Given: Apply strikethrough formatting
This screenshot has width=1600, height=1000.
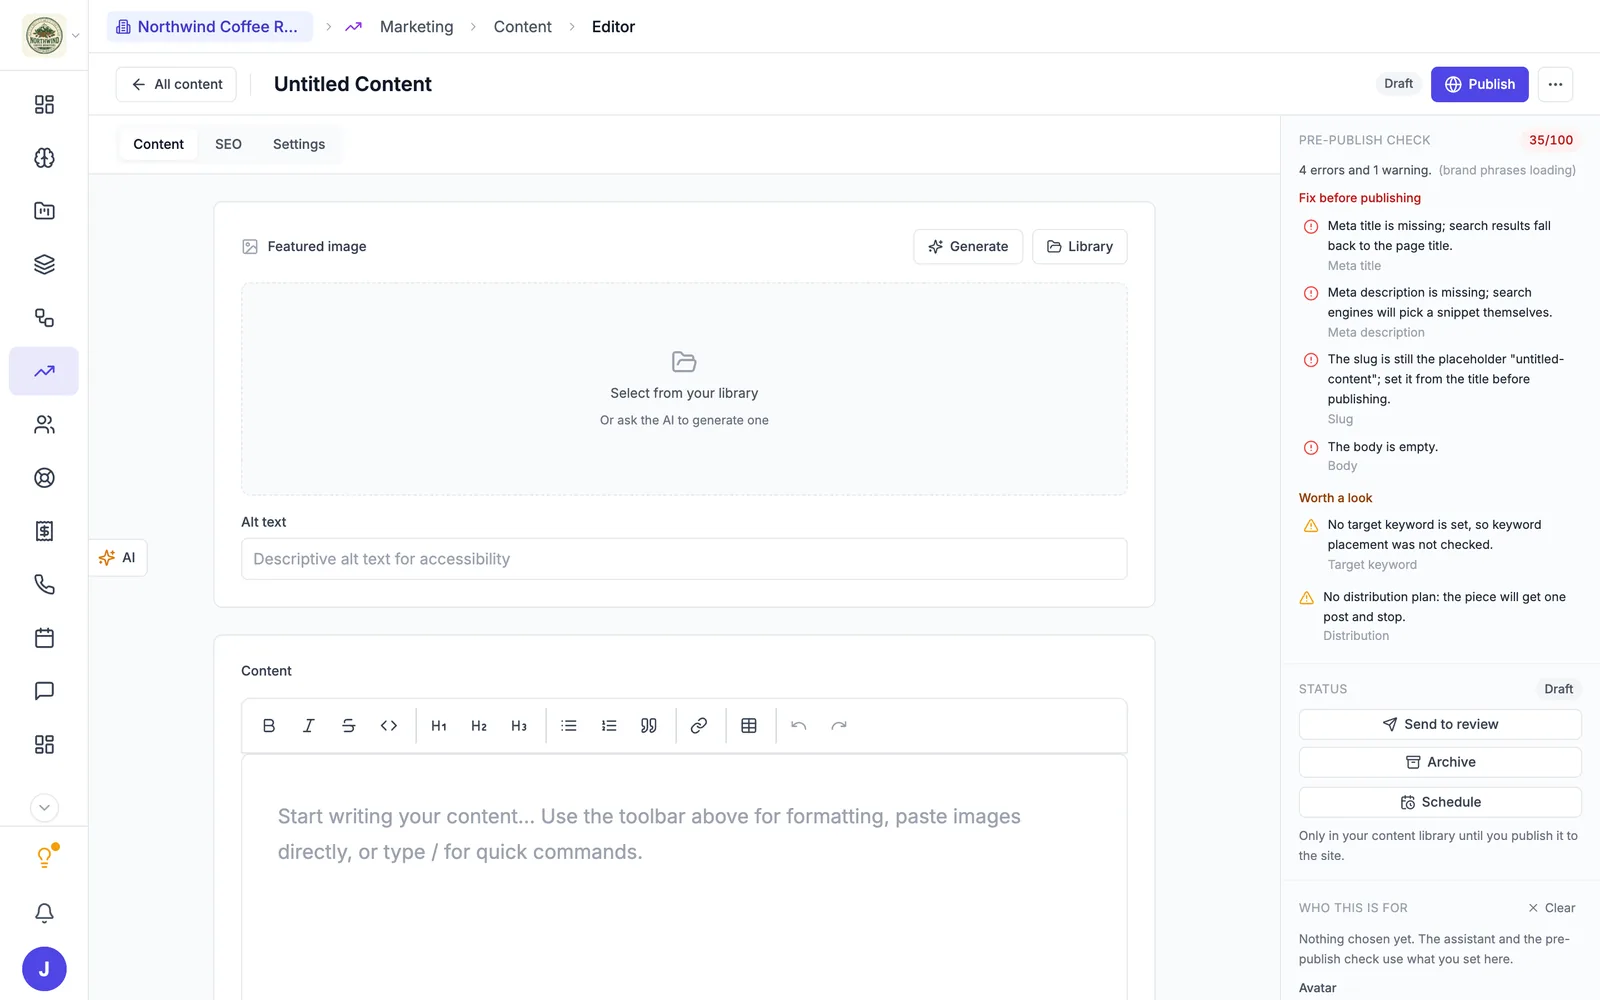Looking at the screenshot, I should coord(349,726).
